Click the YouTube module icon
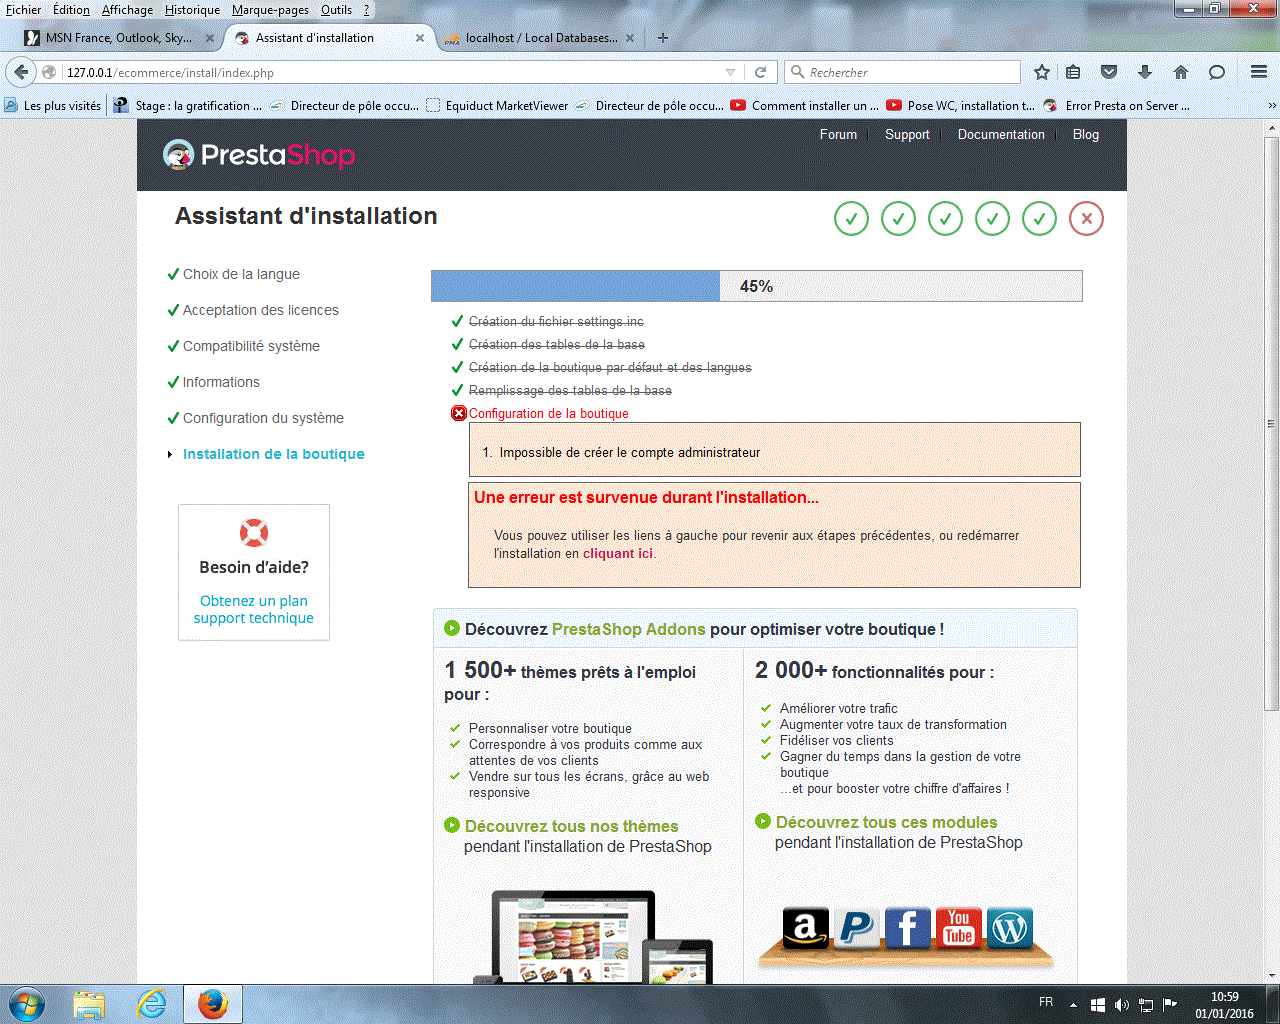 coord(959,928)
